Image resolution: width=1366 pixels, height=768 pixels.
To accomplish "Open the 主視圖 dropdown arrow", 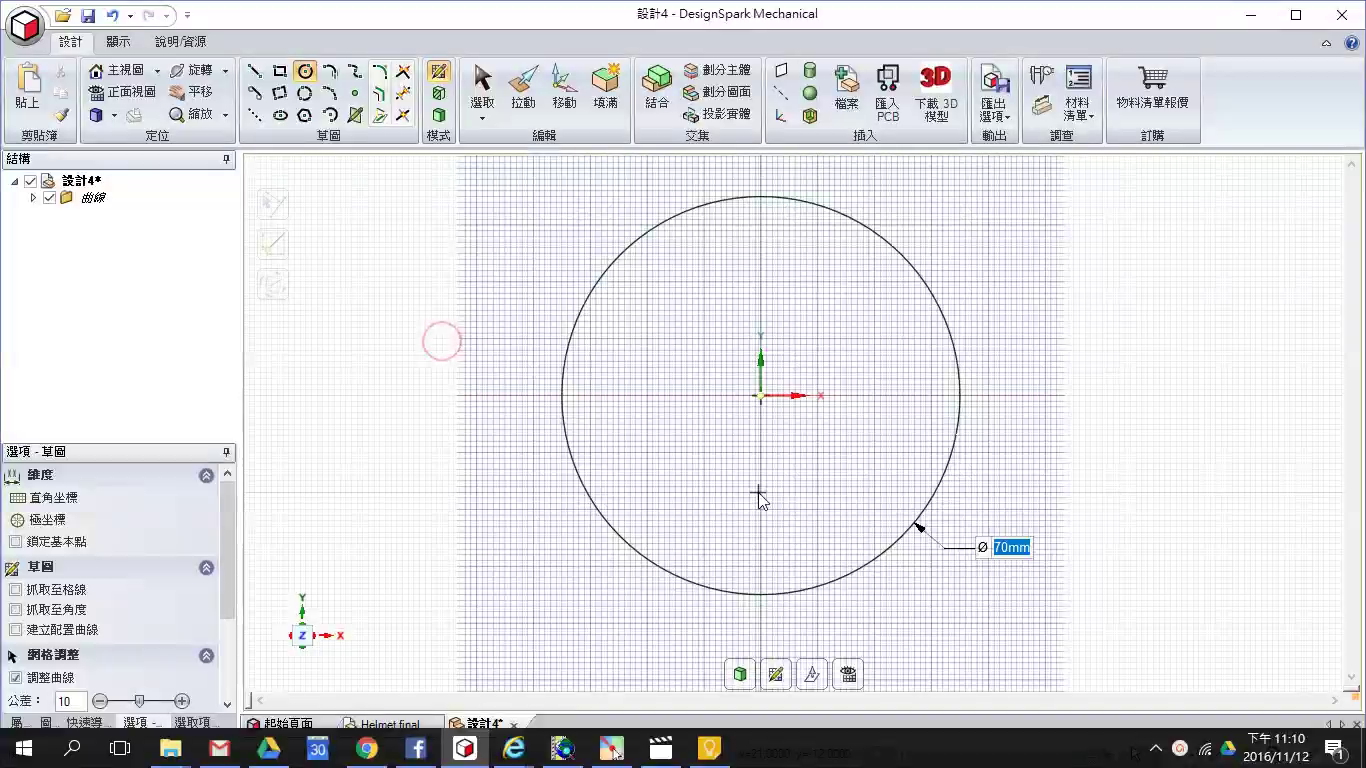I will coord(157,71).
